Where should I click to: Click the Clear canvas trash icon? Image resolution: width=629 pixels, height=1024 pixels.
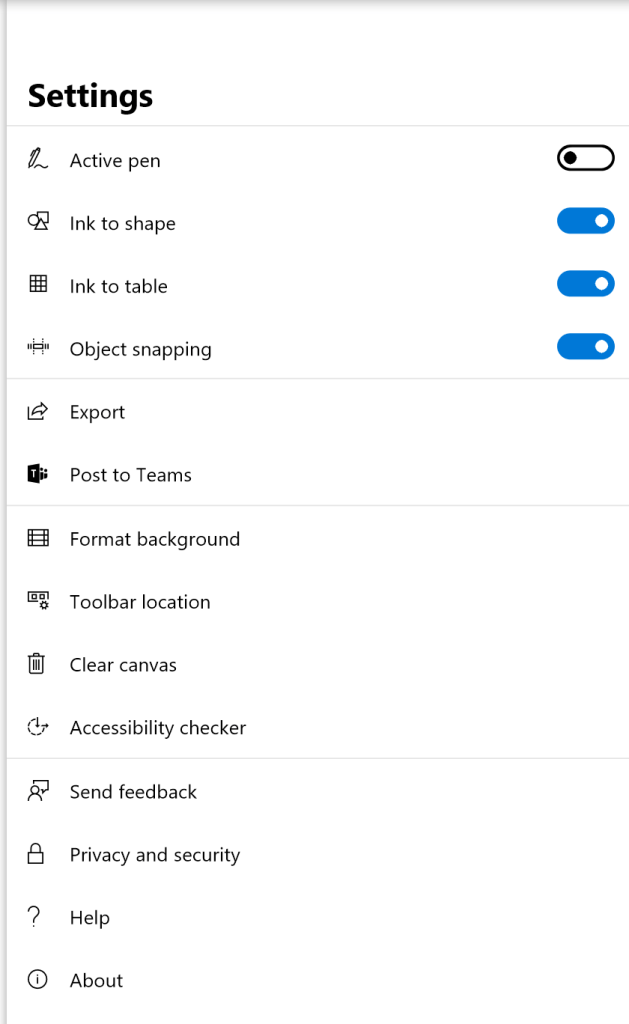point(37,664)
